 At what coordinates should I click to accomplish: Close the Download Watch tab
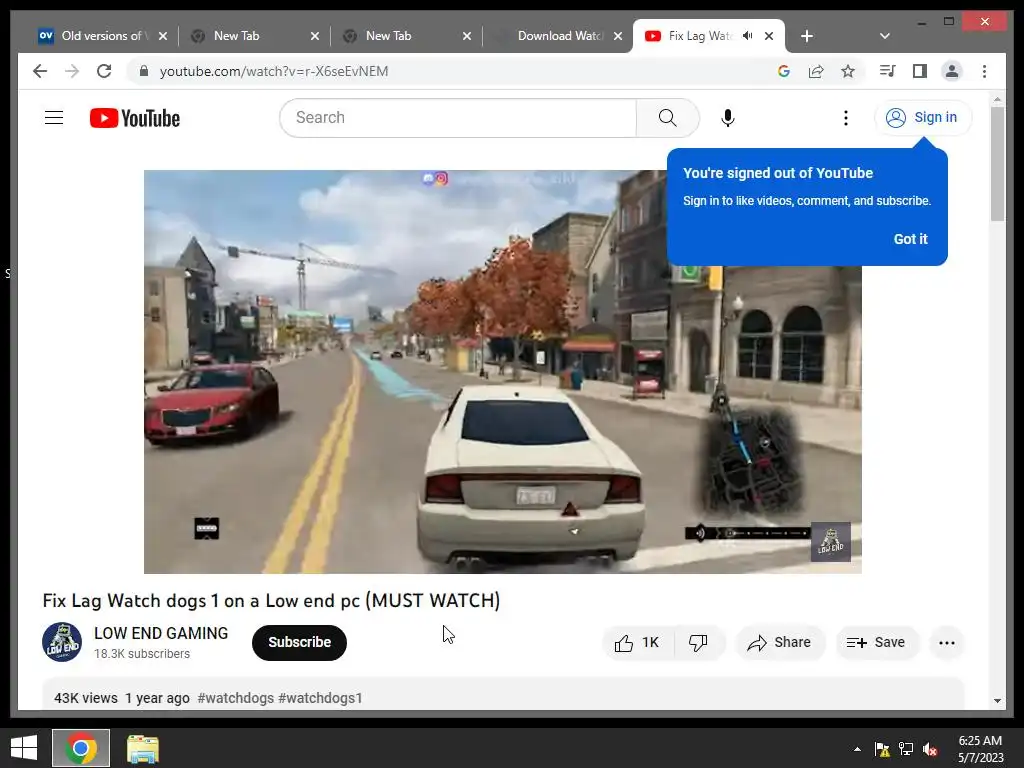coord(617,36)
